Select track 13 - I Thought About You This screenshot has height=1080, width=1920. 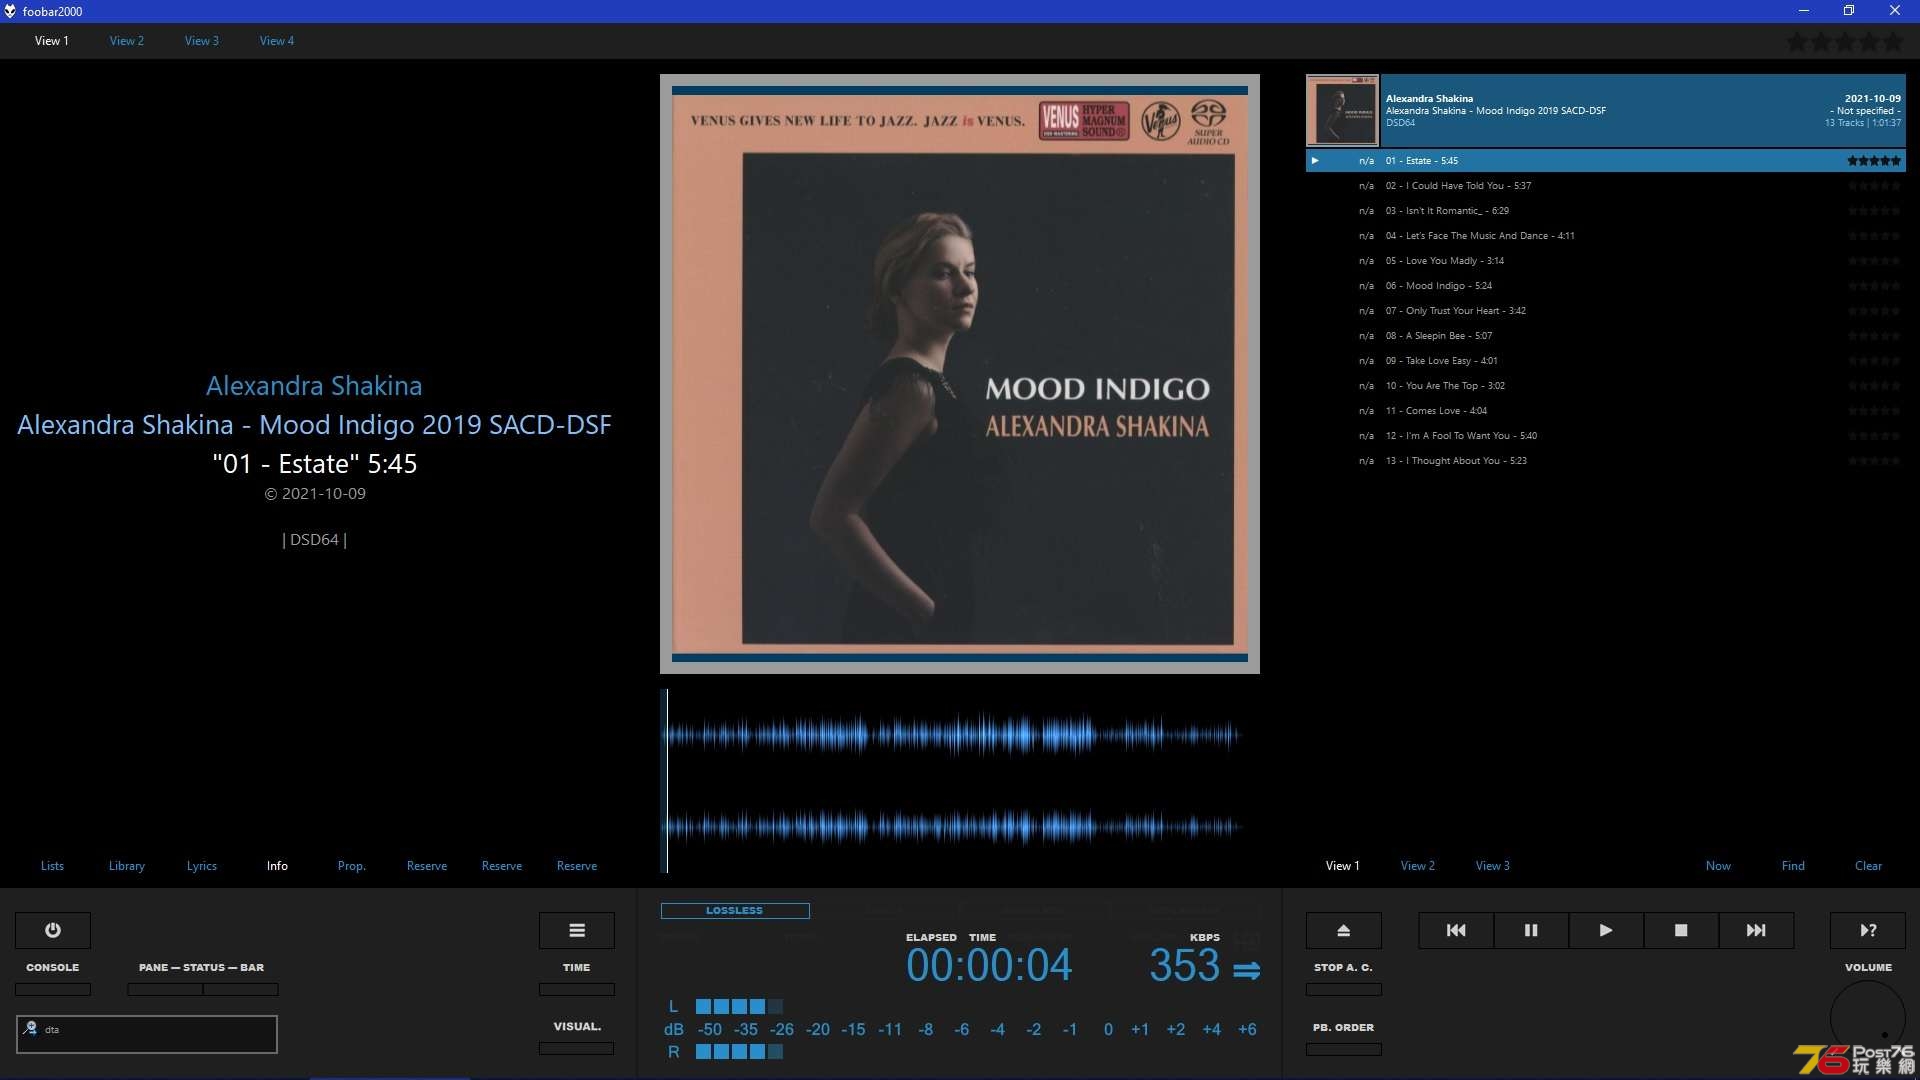click(1606, 461)
